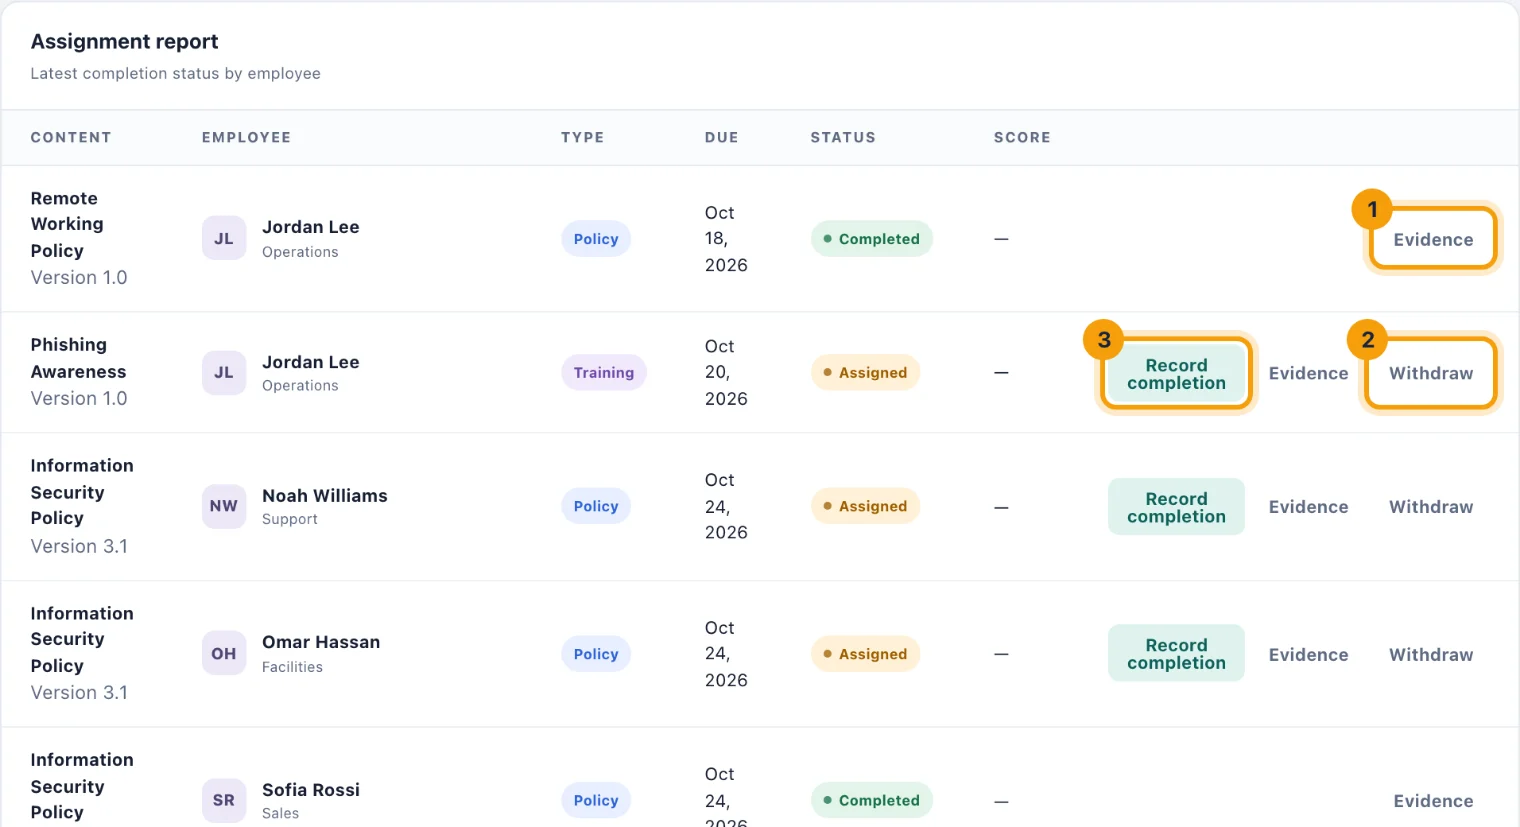This screenshot has width=1520, height=827.
Task: Click the Remote Working Policy content title
Action: coord(67,225)
